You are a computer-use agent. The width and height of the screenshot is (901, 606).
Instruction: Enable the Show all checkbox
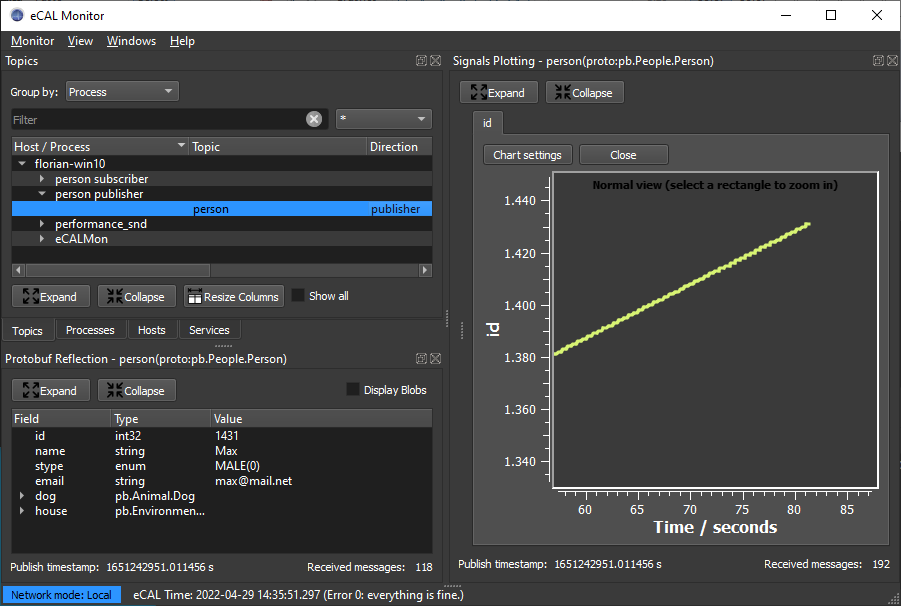tap(298, 296)
